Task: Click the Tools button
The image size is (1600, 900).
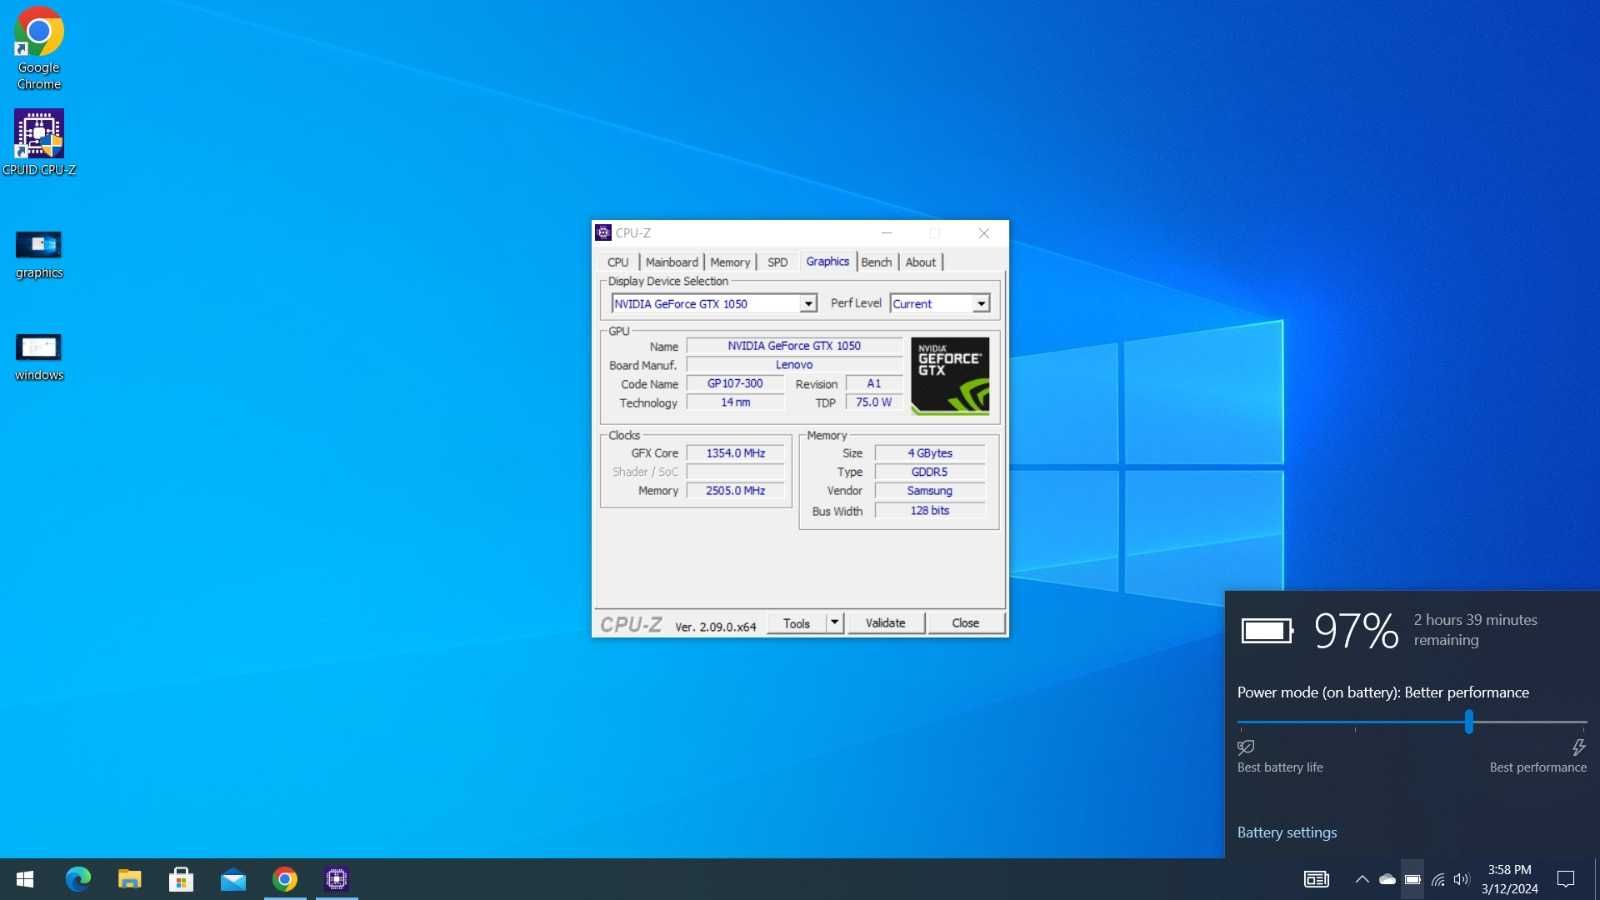Action: pyautogui.click(x=797, y=623)
